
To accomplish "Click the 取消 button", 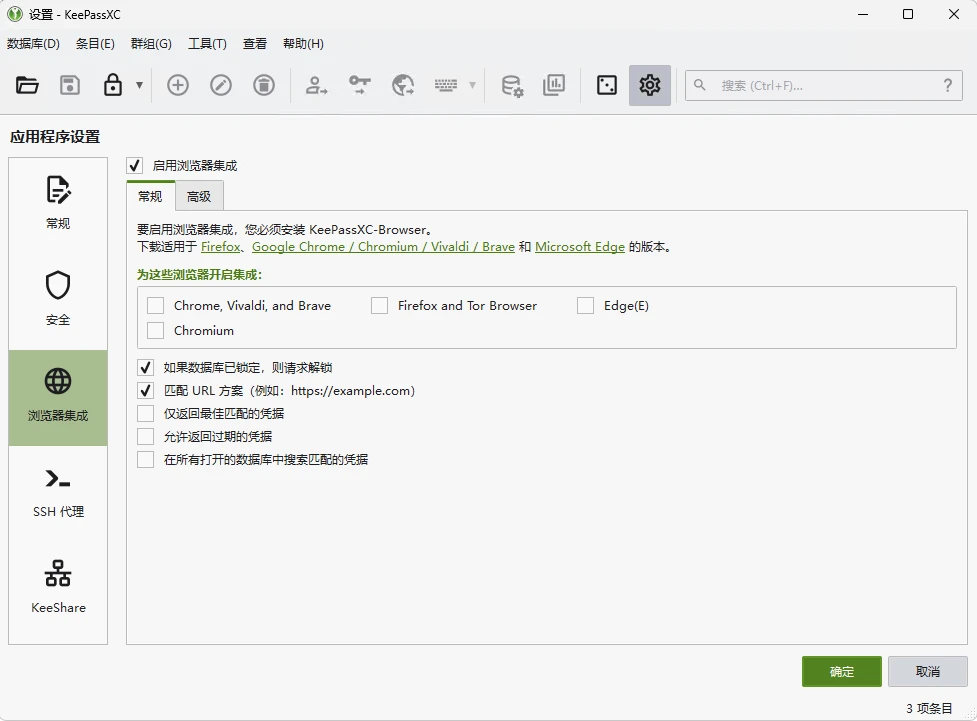I will (928, 672).
